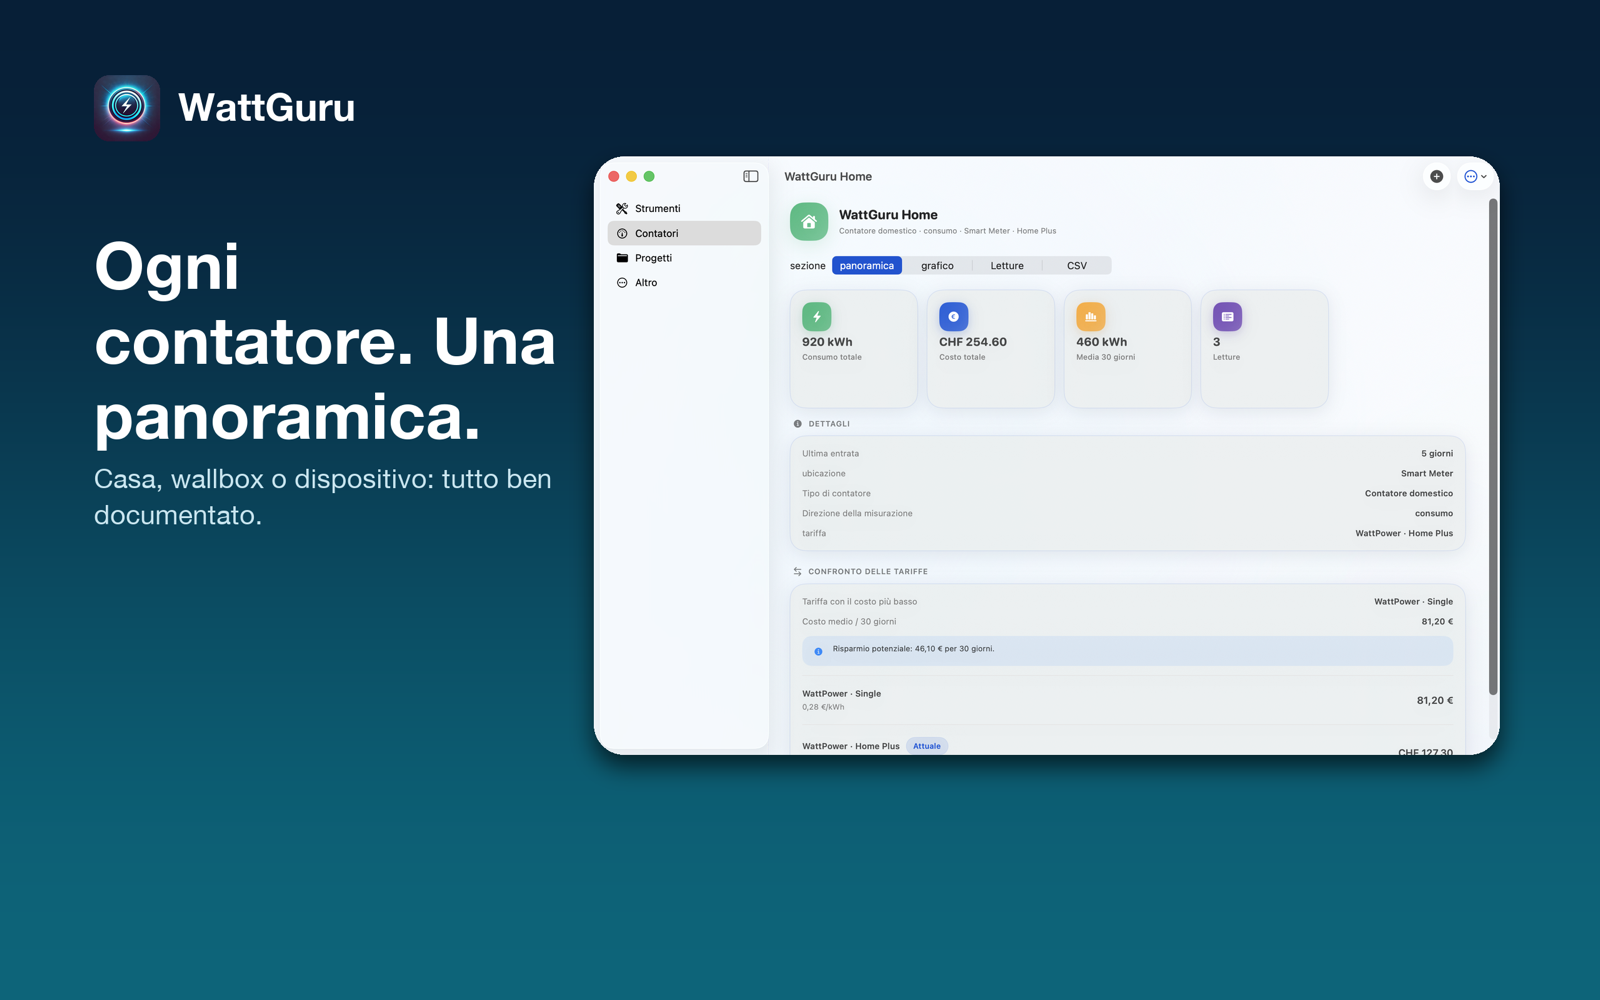Switch to the grafico tab
The height and width of the screenshot is (1000, 1600).
937,266
